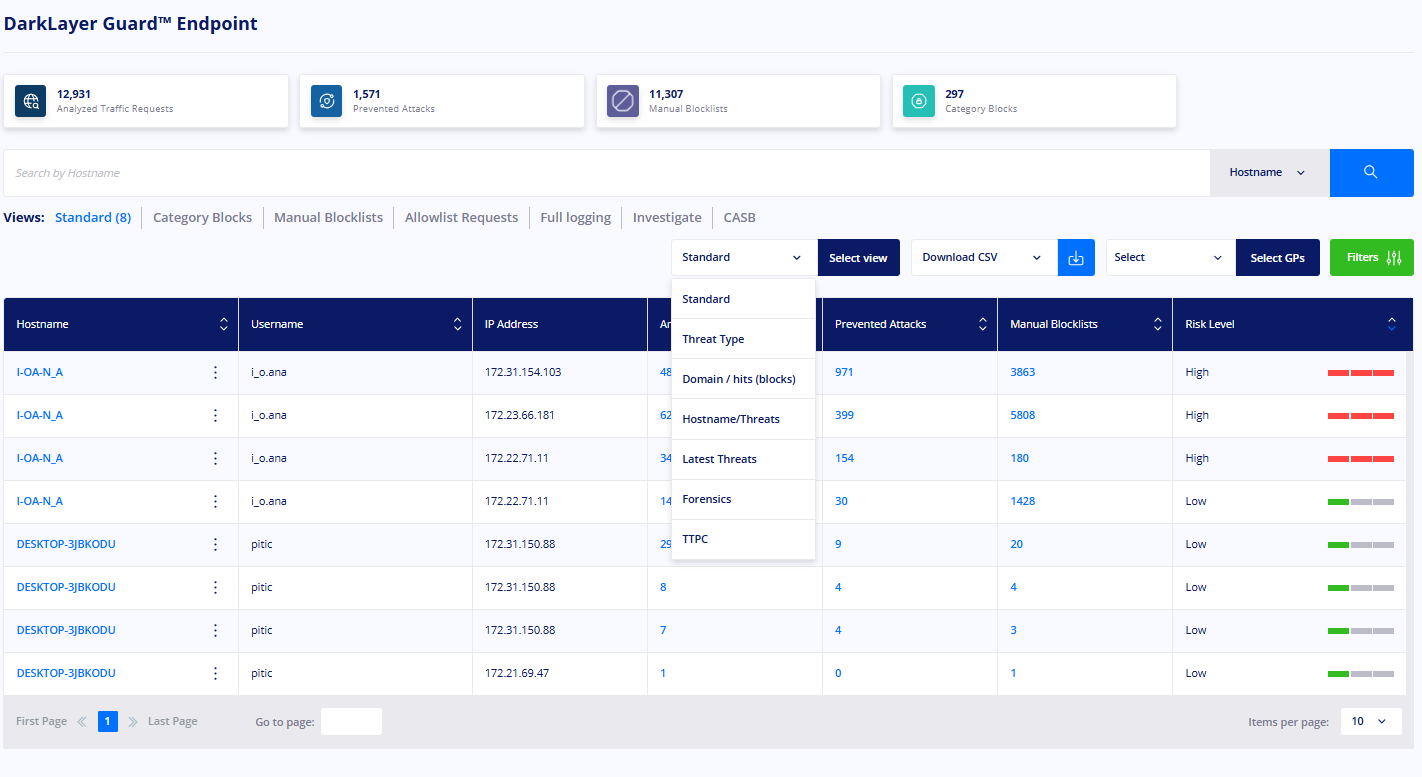Open 154 prevented attacks link
Image resolution: width=1422 pixels, height=777 pixels.
[844, 458]
